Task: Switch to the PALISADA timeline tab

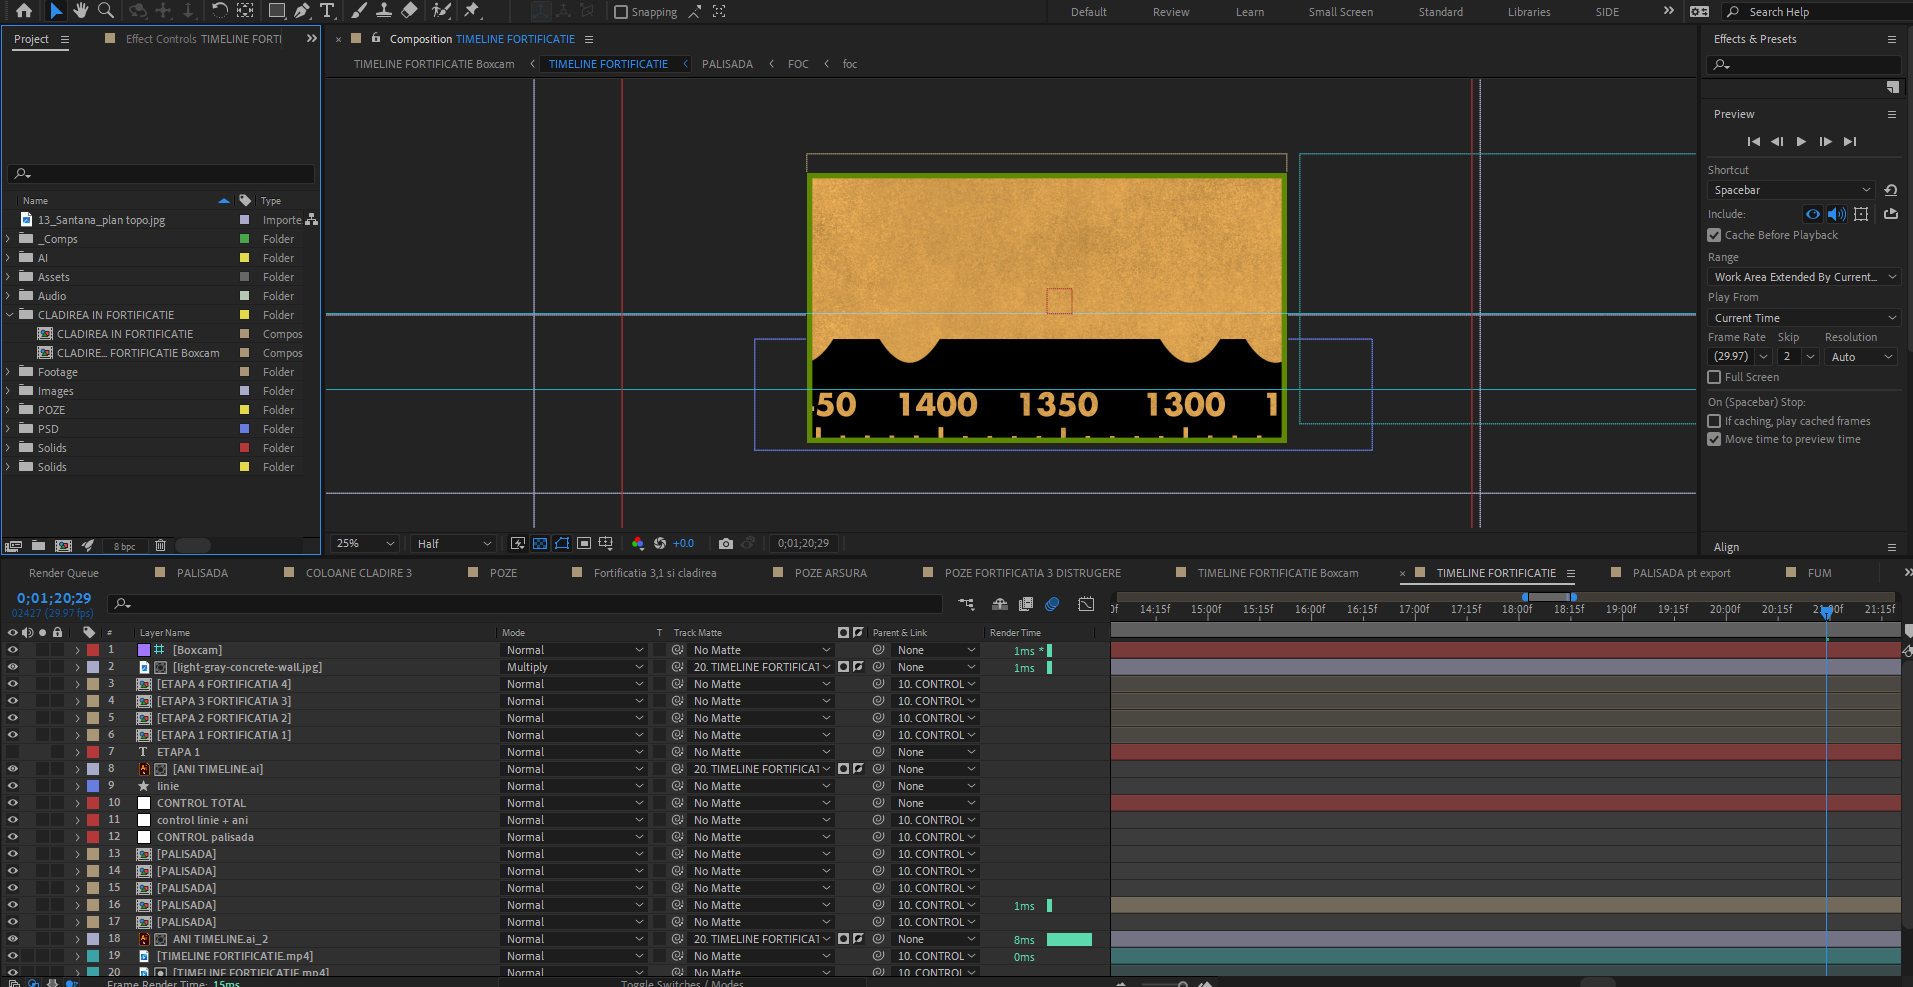Action: (202, 573)
